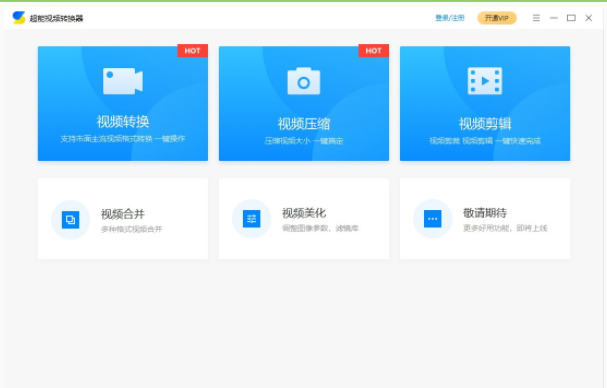Click the camcorder icon on 视频转换

coord(123,81)
